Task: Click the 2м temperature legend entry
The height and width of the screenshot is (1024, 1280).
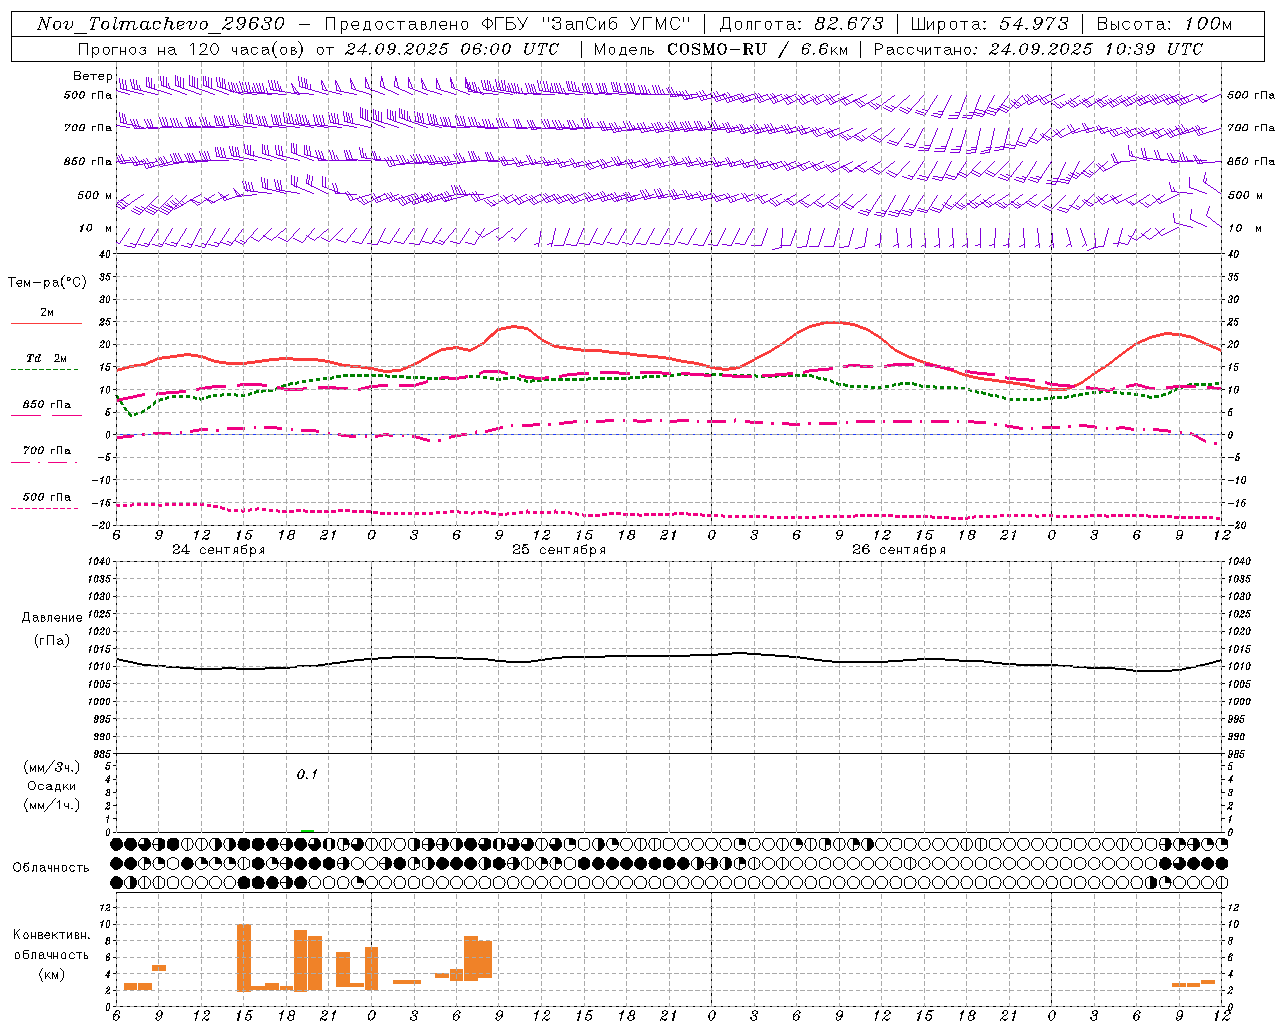Action: click(x=46, y=313)
